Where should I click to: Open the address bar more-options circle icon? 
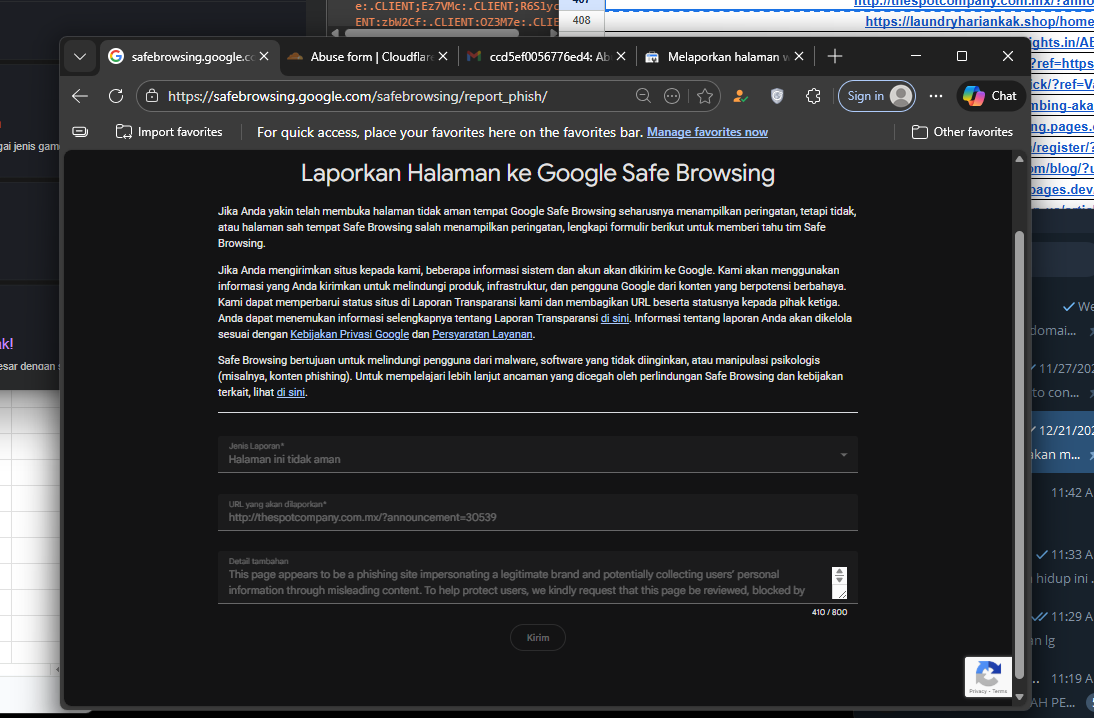point(672,96)
